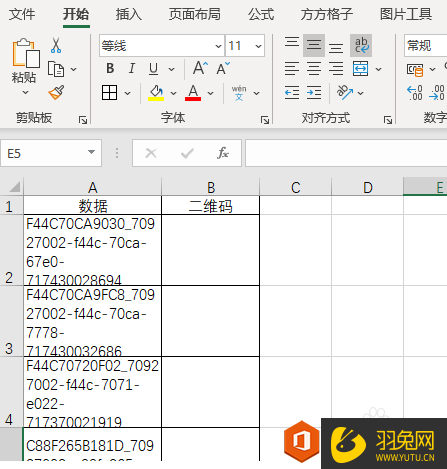447x469 pixels.
Task: Switch to the 图片工具 tab
Action: [x=406, y=14]
